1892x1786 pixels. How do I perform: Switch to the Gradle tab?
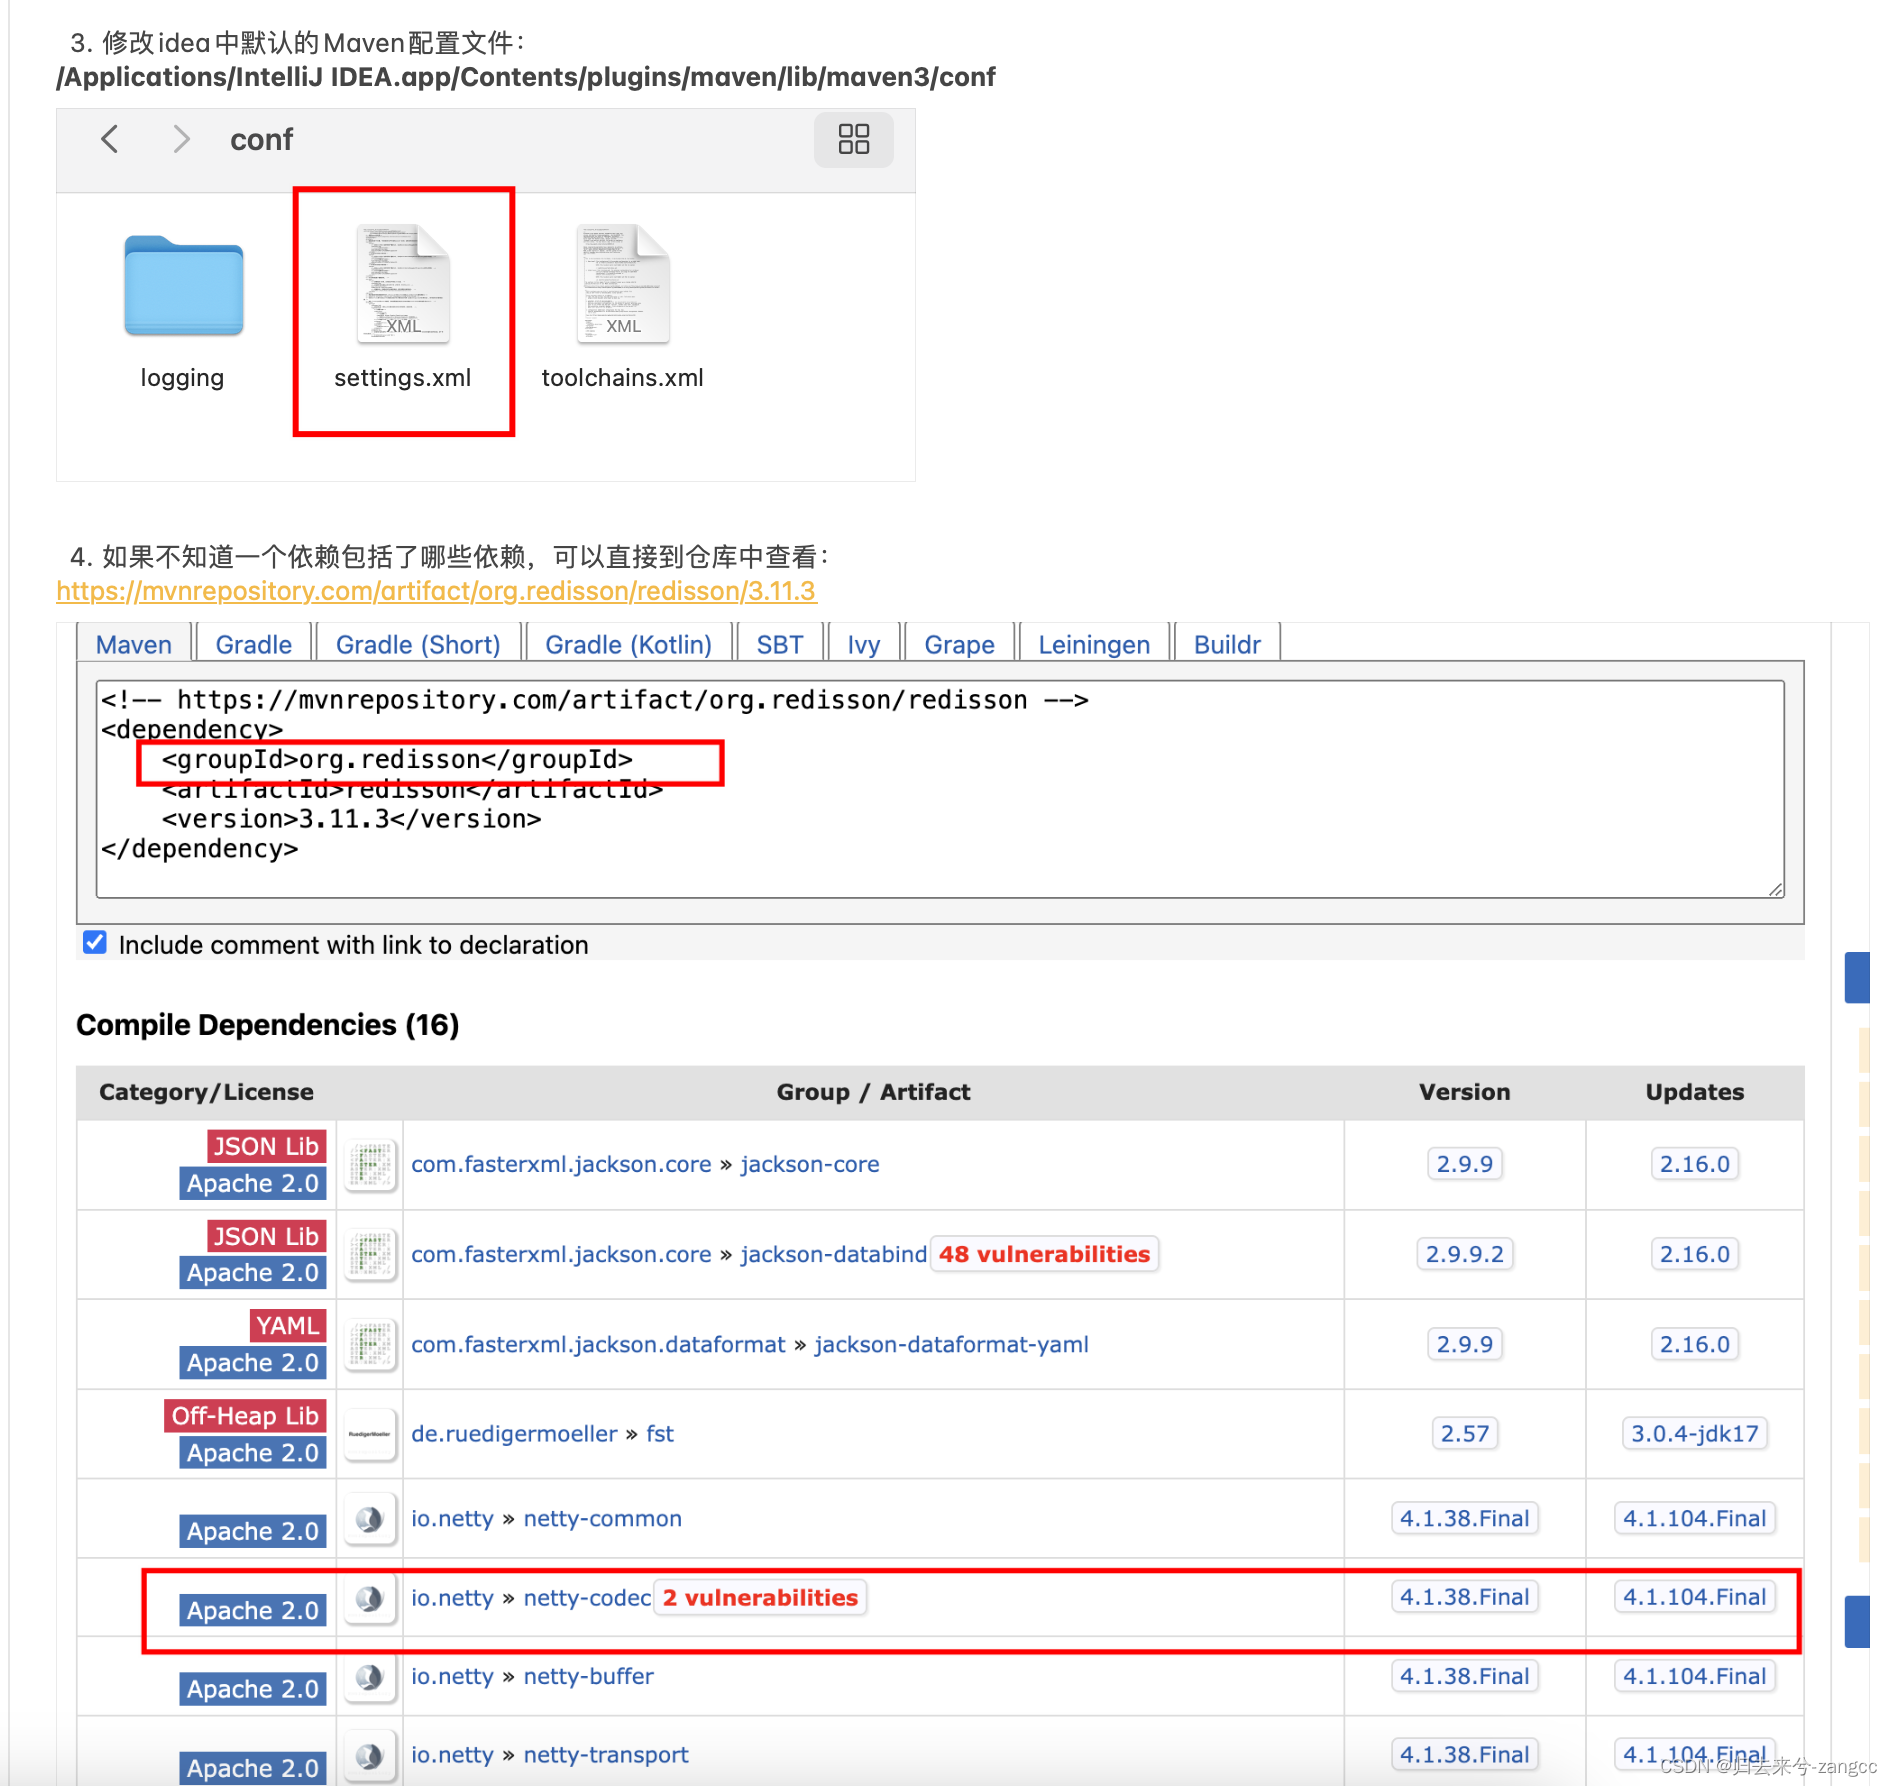click(x=254, y=644)
